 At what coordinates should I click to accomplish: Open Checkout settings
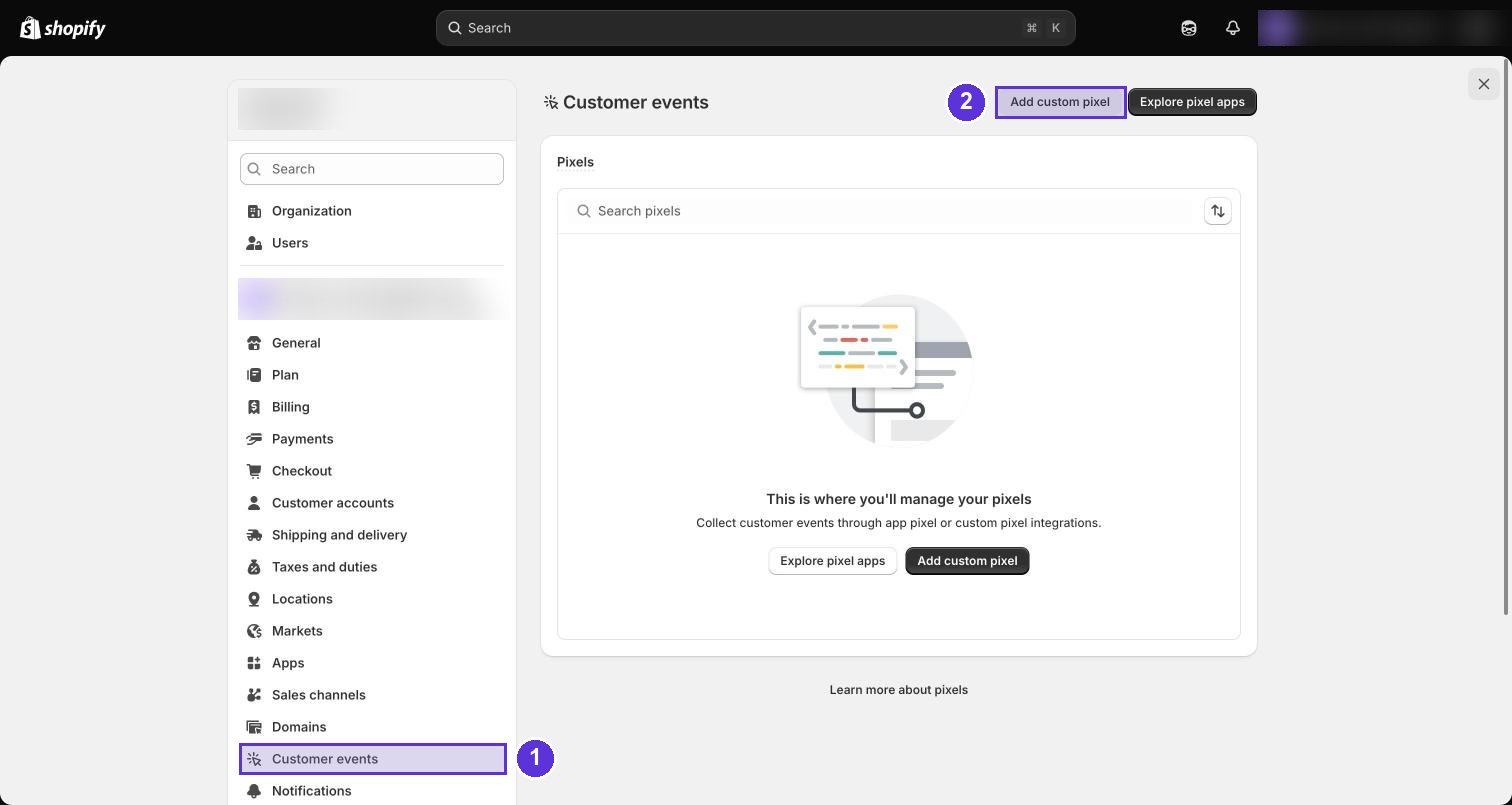(372, 471)
